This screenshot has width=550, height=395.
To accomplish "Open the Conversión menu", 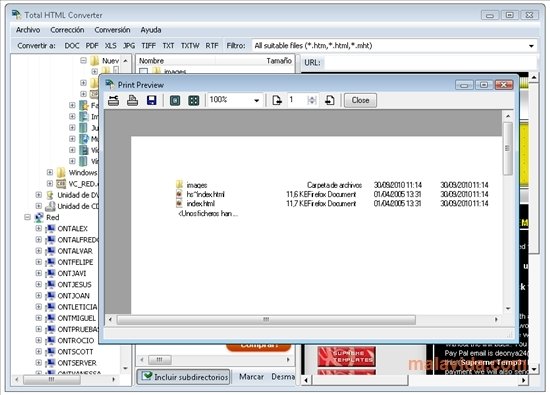I will tap(112, 30).
